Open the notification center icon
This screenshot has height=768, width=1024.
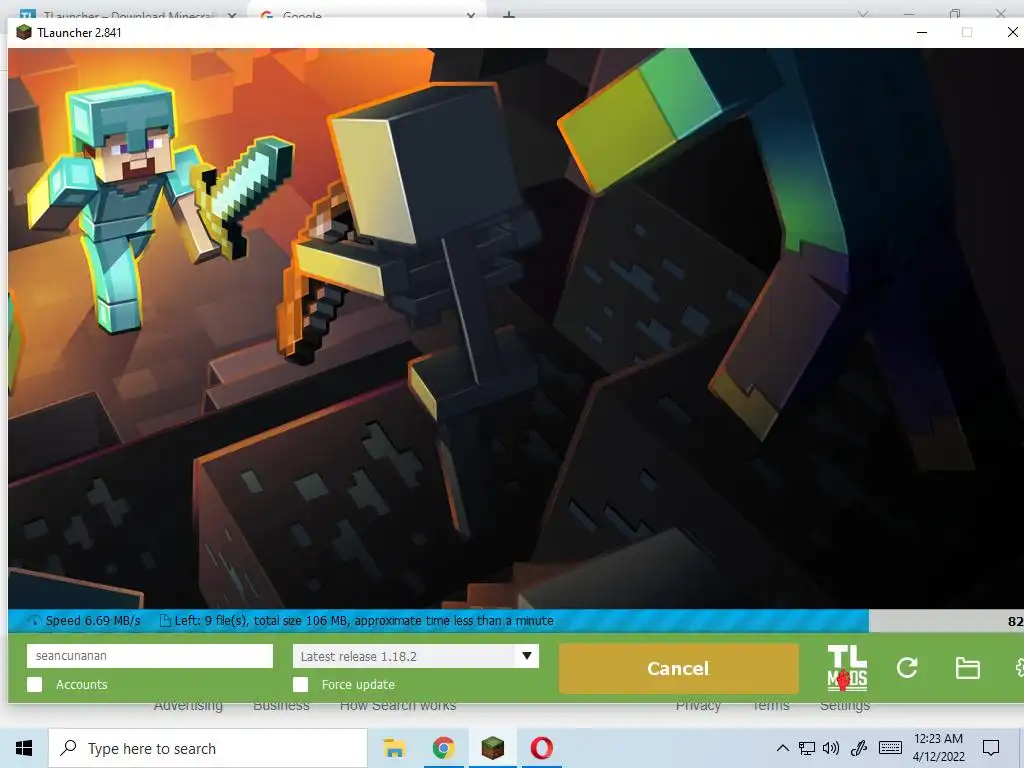click(x=991, y=748)
